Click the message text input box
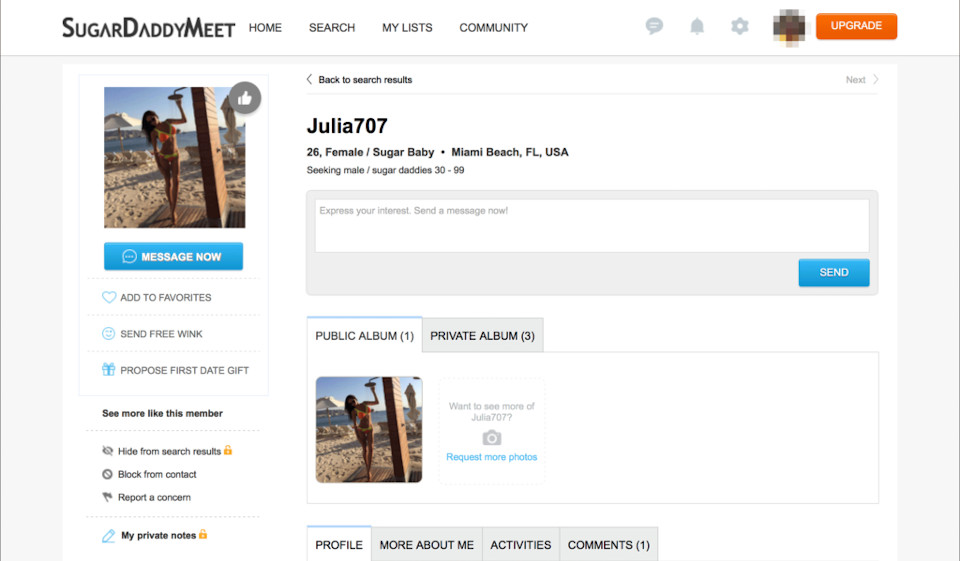Viewport: 960px width, 561px height. pos(591,225)
